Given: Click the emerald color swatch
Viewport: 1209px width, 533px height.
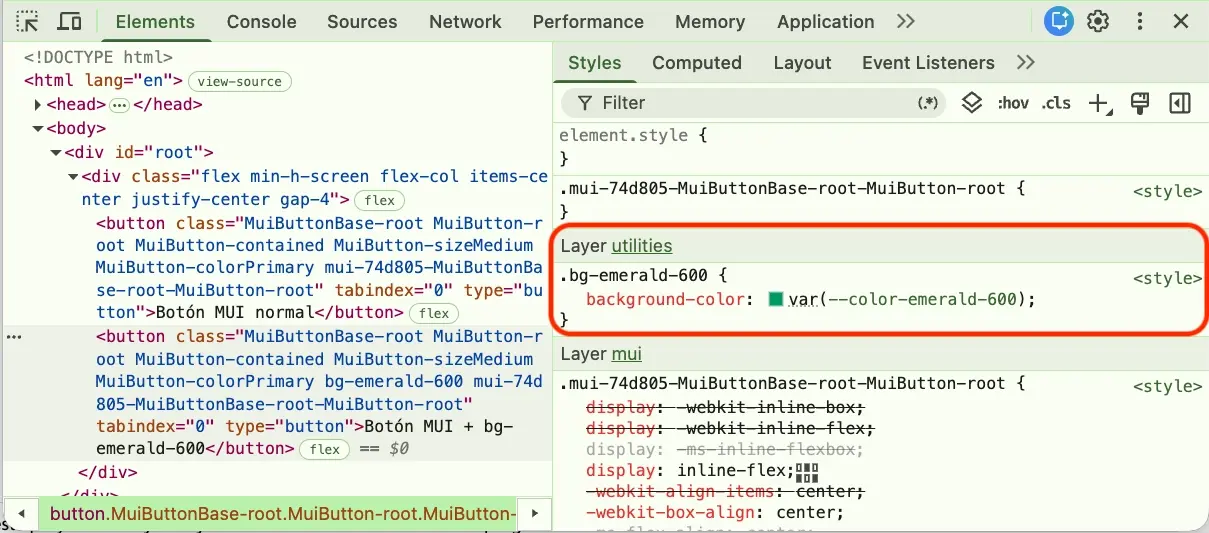Looking at the screenshot, I should pos(776,299).
